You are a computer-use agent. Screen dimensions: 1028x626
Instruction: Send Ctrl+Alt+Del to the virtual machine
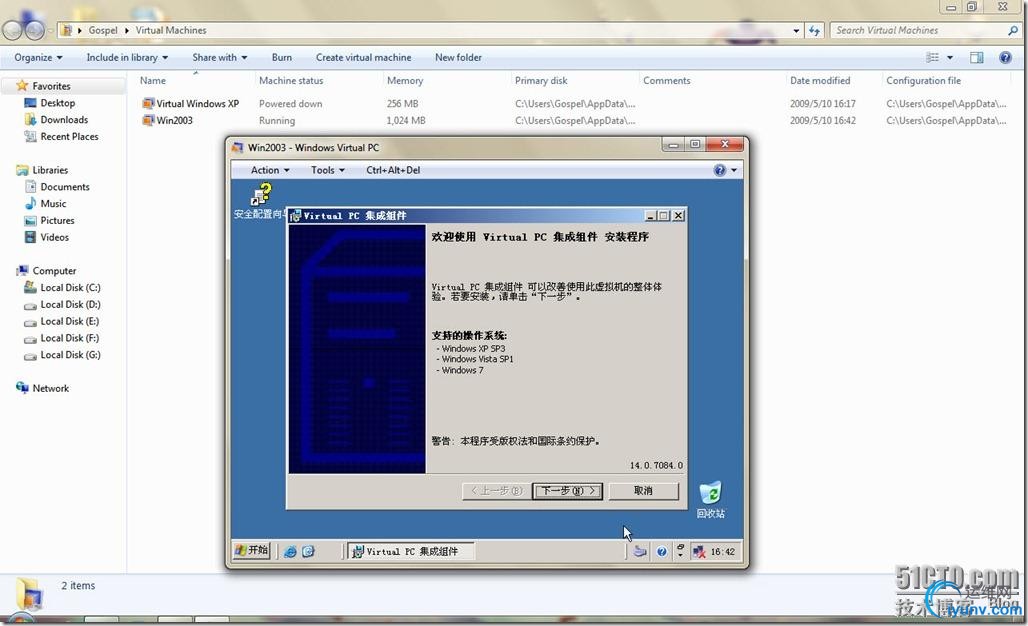393,170
